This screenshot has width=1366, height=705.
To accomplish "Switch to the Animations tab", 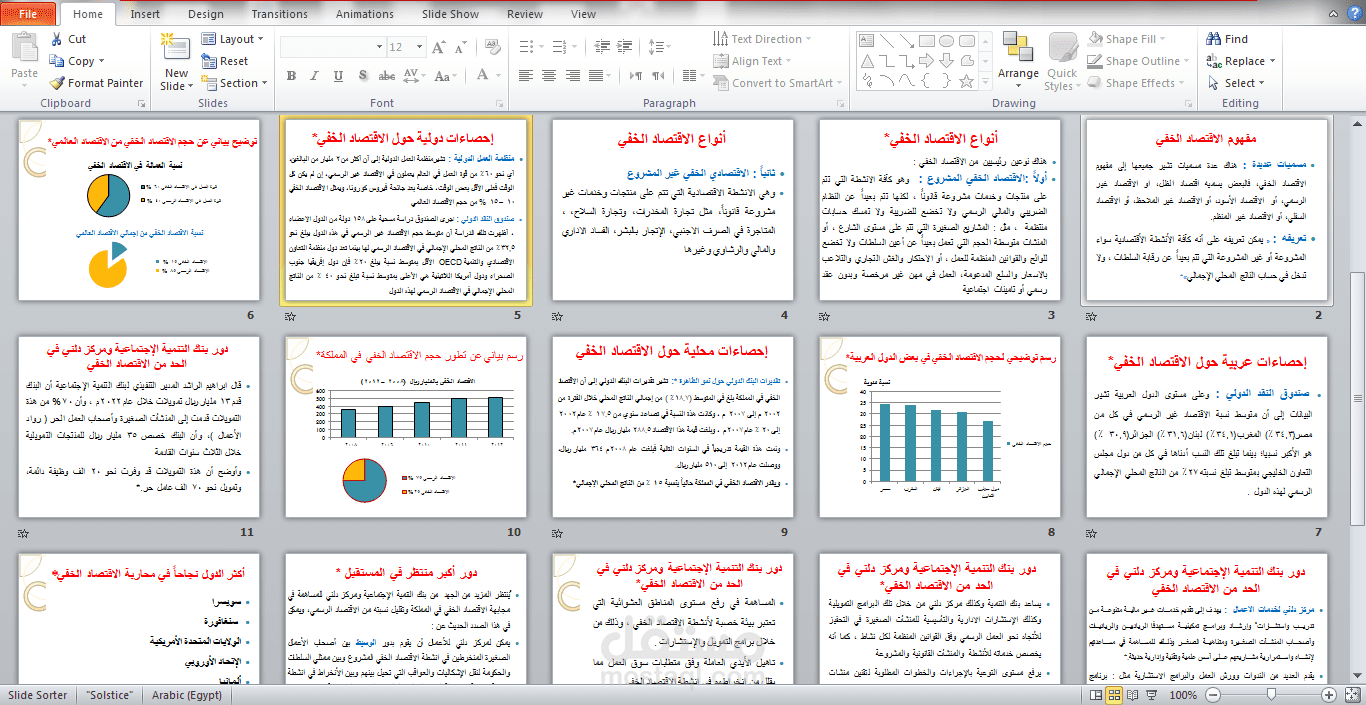I will tap(365, 14).
